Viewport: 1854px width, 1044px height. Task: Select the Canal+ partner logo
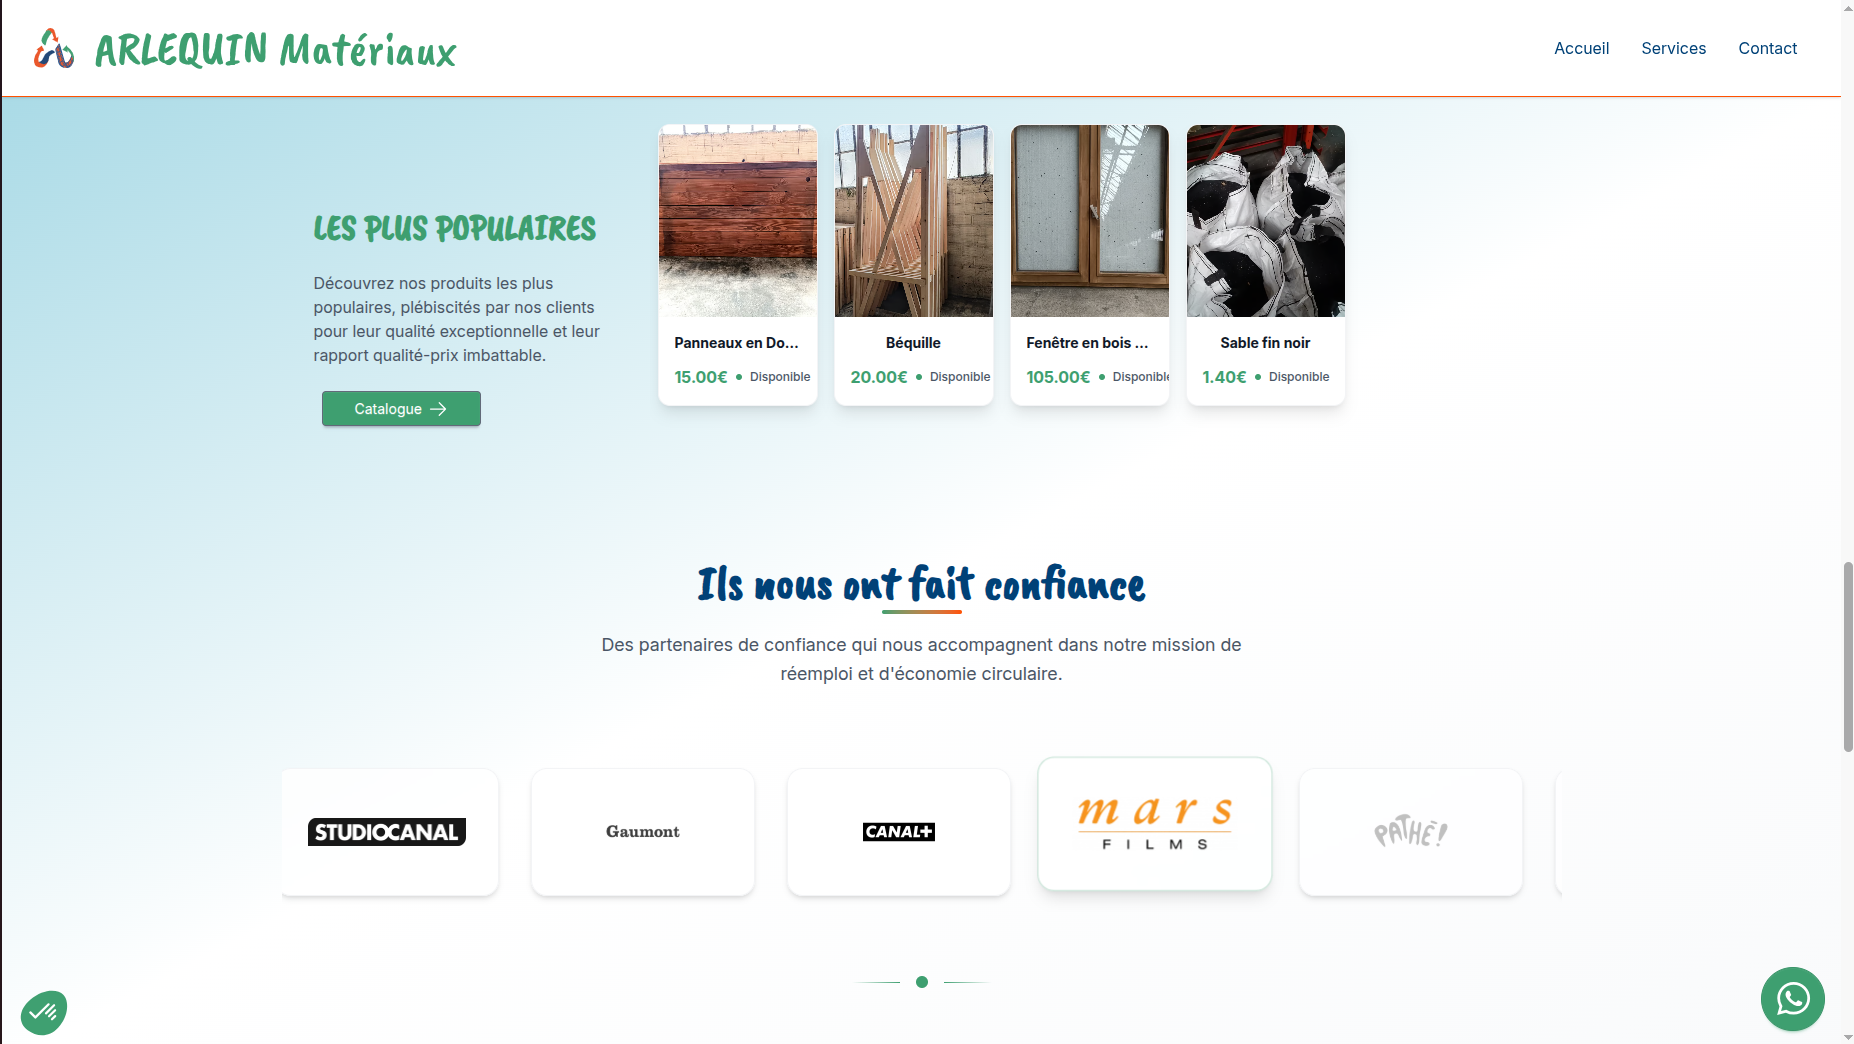pyautogui.click(x=899, y=832)
